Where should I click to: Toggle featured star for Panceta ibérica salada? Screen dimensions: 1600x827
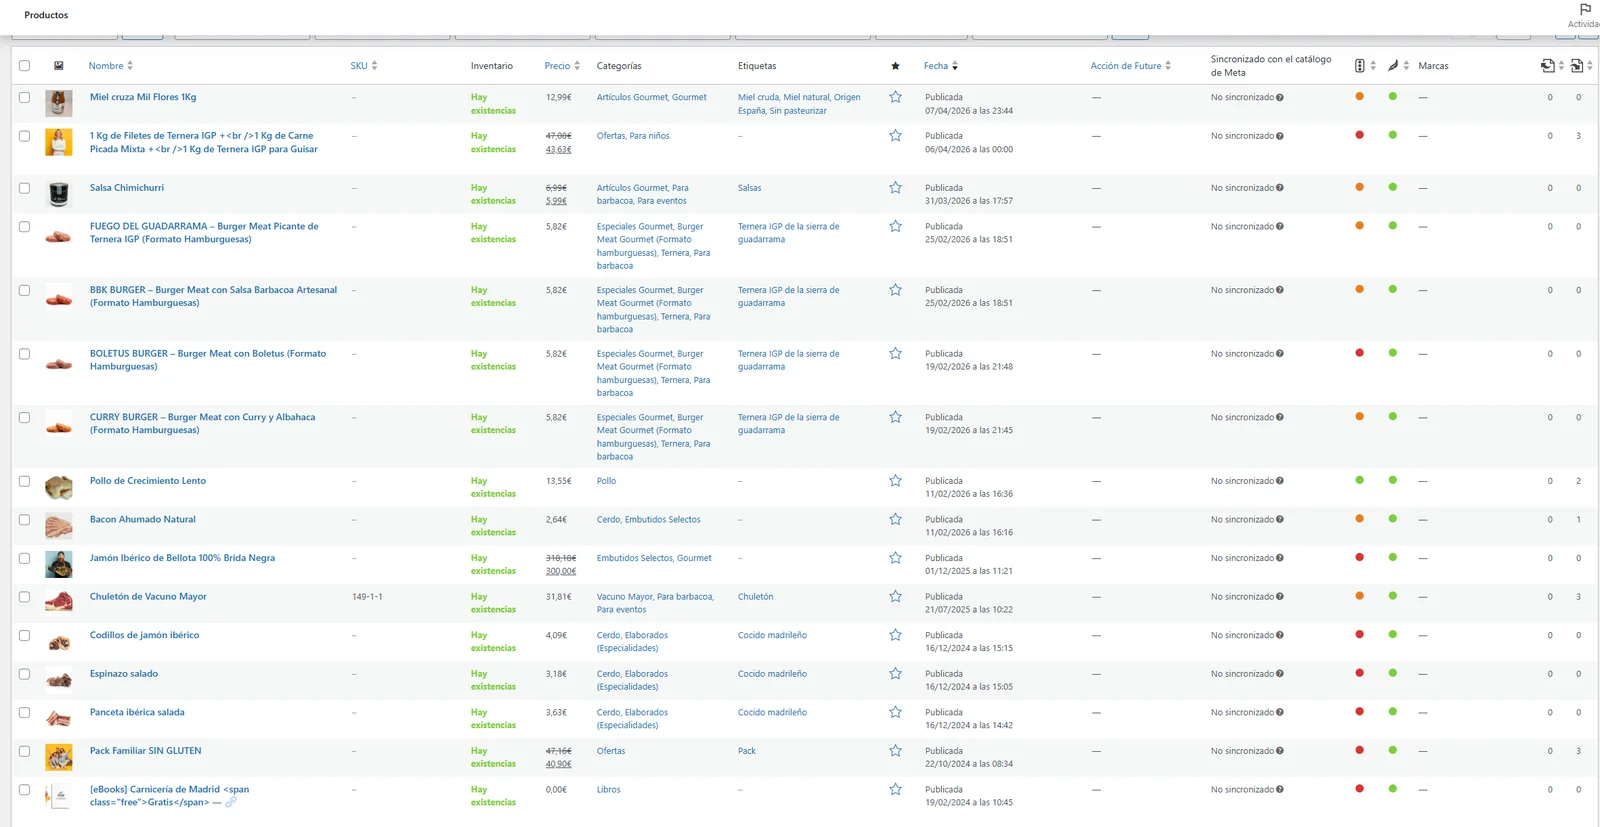click(x=895, y=713)
